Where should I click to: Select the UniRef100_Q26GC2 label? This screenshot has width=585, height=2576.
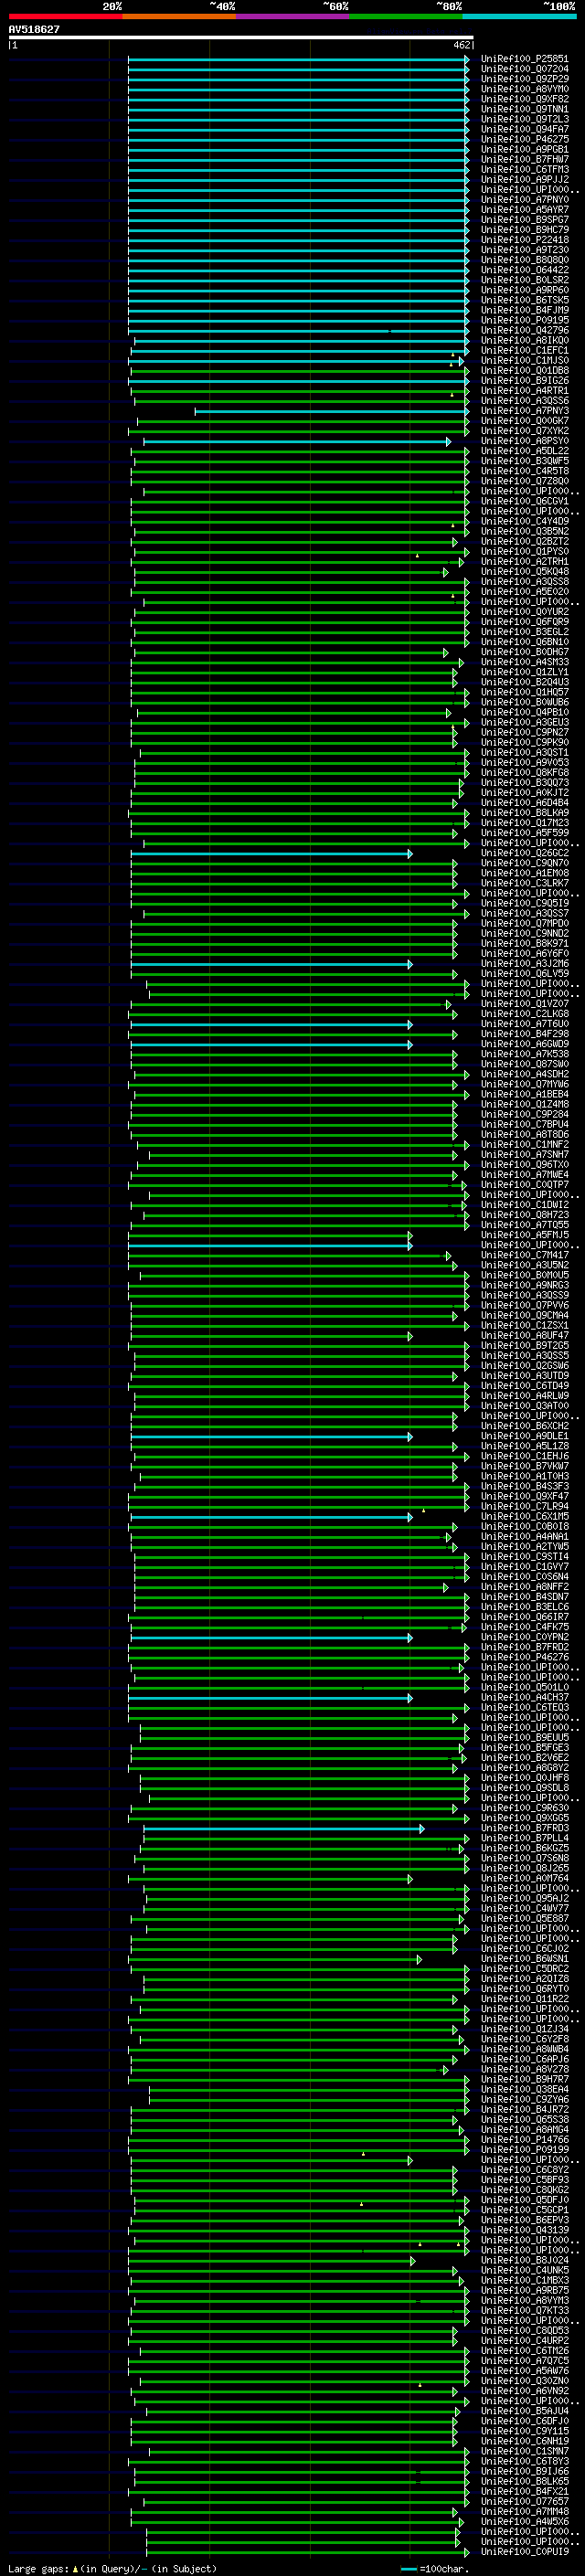tap(524, 853)
